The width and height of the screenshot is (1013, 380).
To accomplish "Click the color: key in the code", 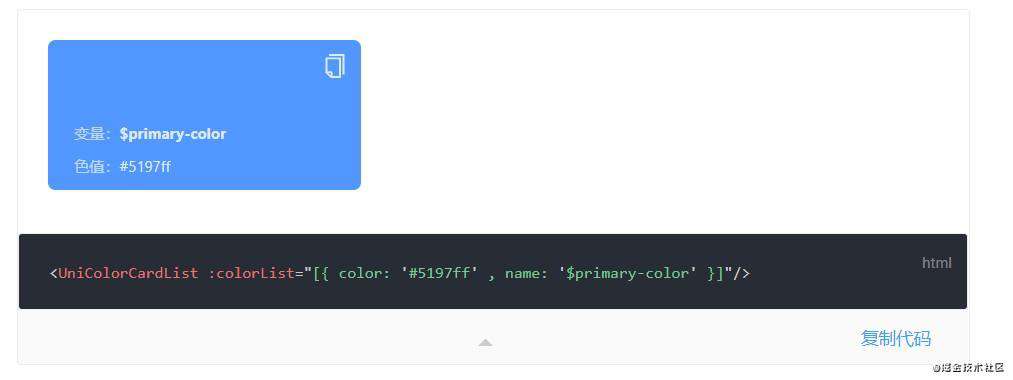I will pos(364,273).
